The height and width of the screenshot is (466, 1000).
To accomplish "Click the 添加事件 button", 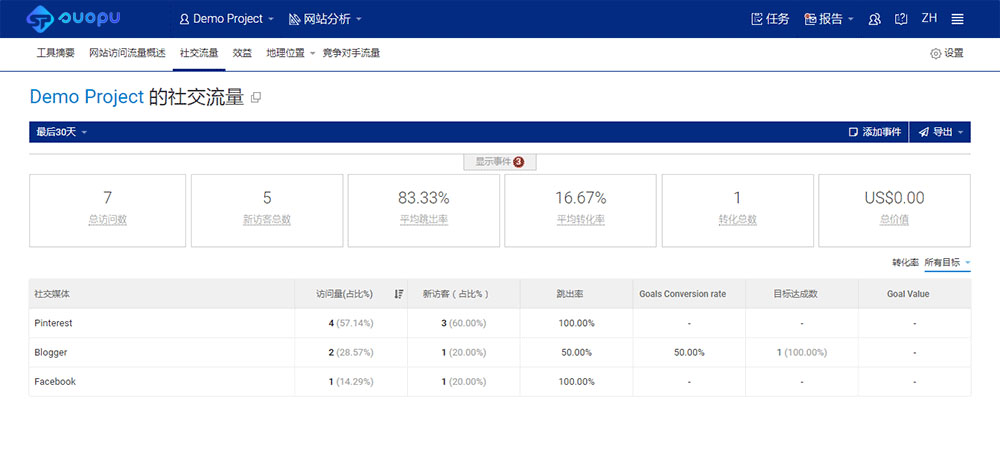I will point(874,132).
